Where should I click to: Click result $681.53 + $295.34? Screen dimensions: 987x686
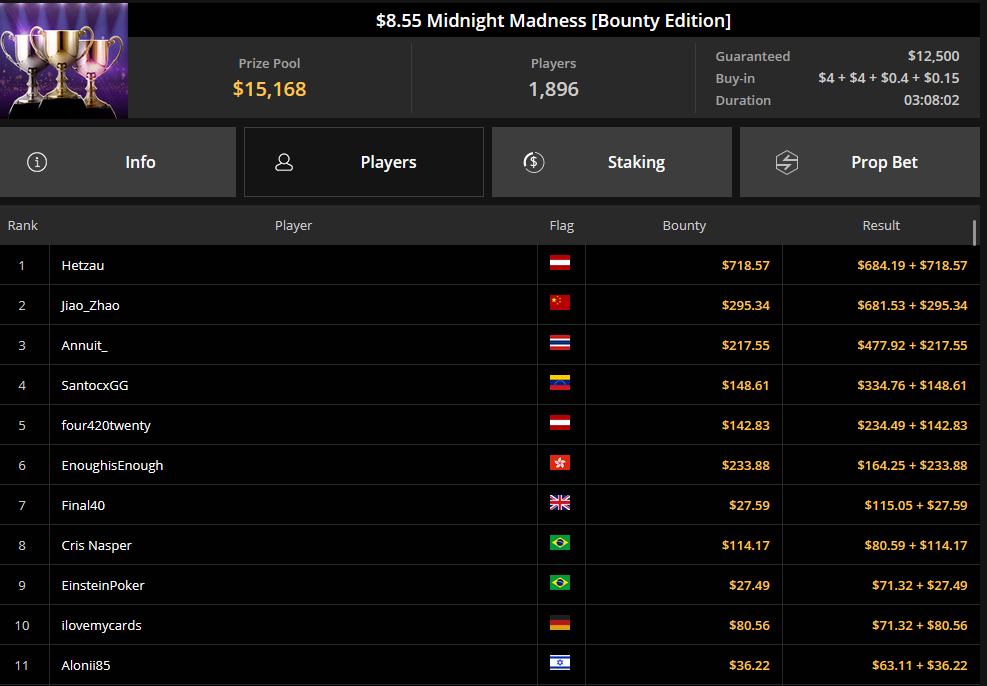tap(912, 306)
